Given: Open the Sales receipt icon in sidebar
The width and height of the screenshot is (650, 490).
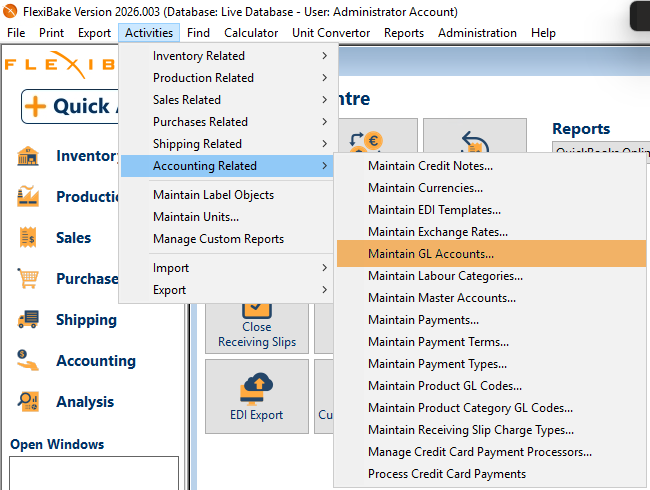Looking at the screenshot, I should click(28, 237).
